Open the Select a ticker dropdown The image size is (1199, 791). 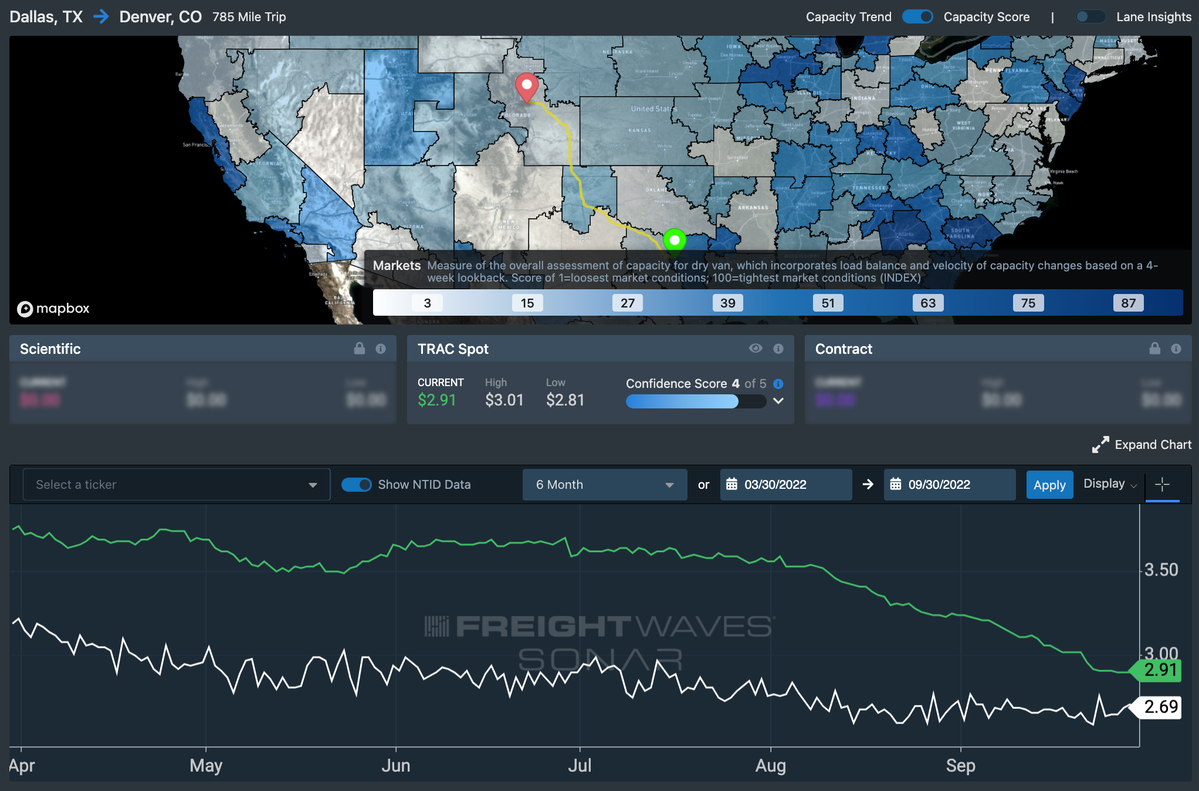(177, 484)
